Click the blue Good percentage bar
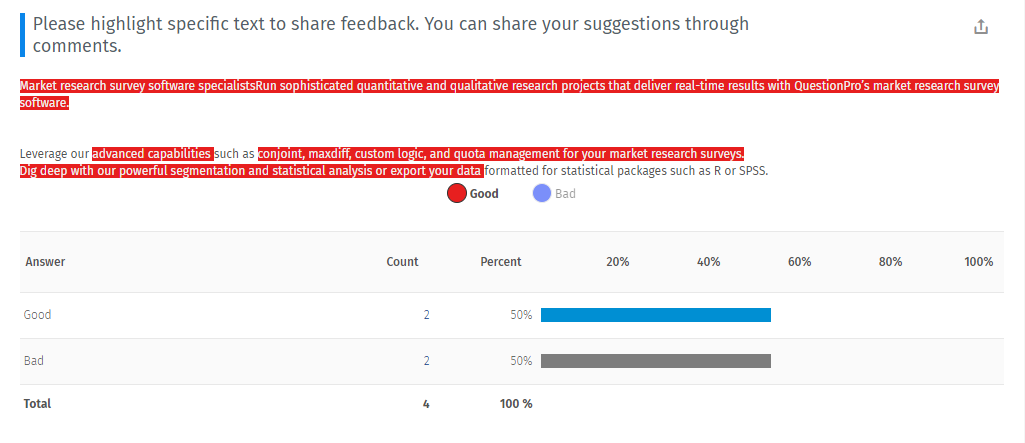 (x=655, y=315)
